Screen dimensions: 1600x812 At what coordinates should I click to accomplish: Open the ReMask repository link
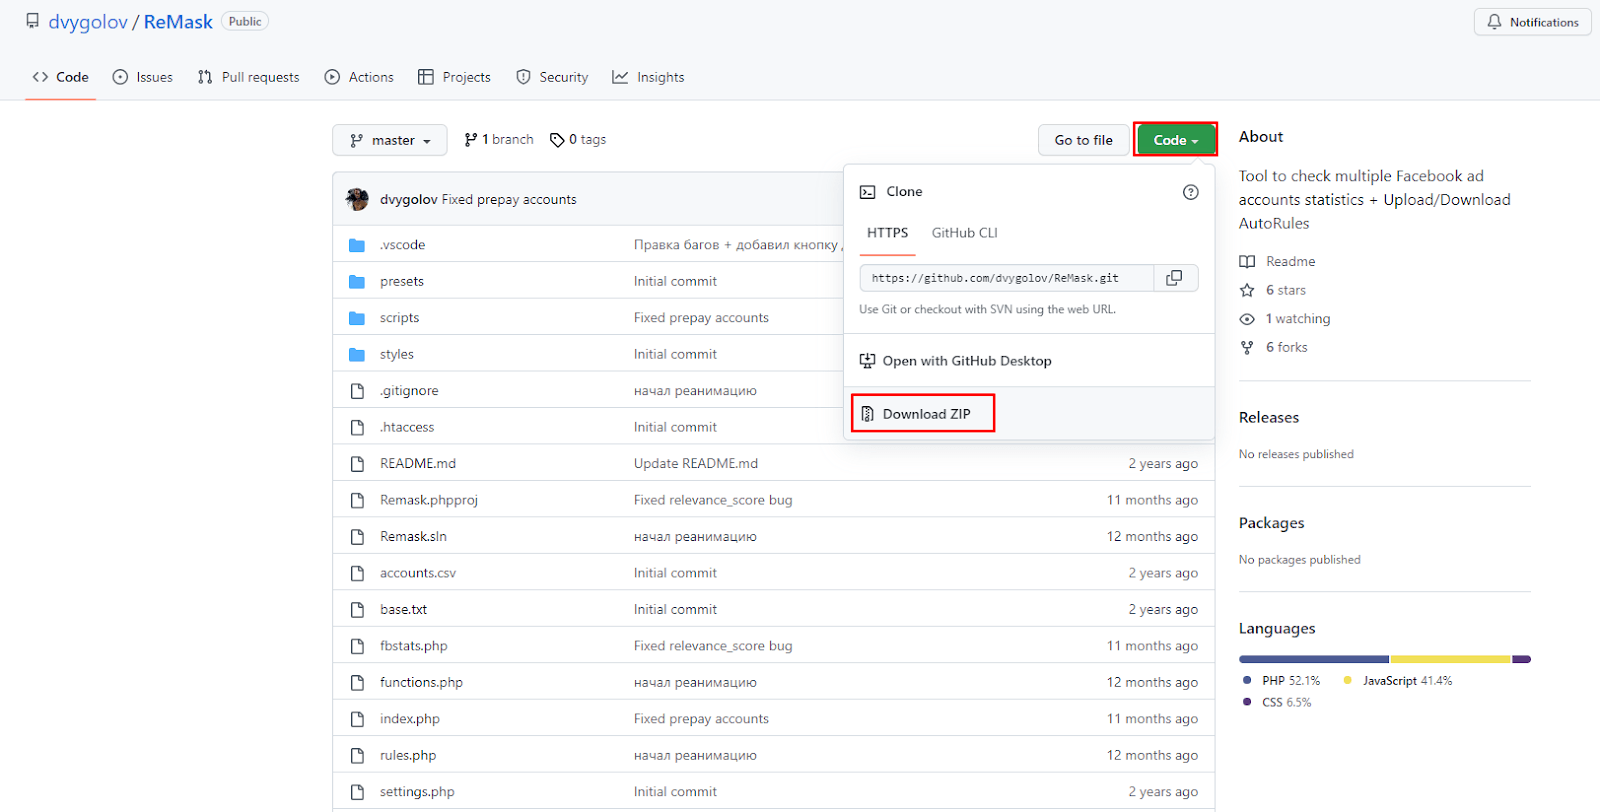[x=178, y=22]
